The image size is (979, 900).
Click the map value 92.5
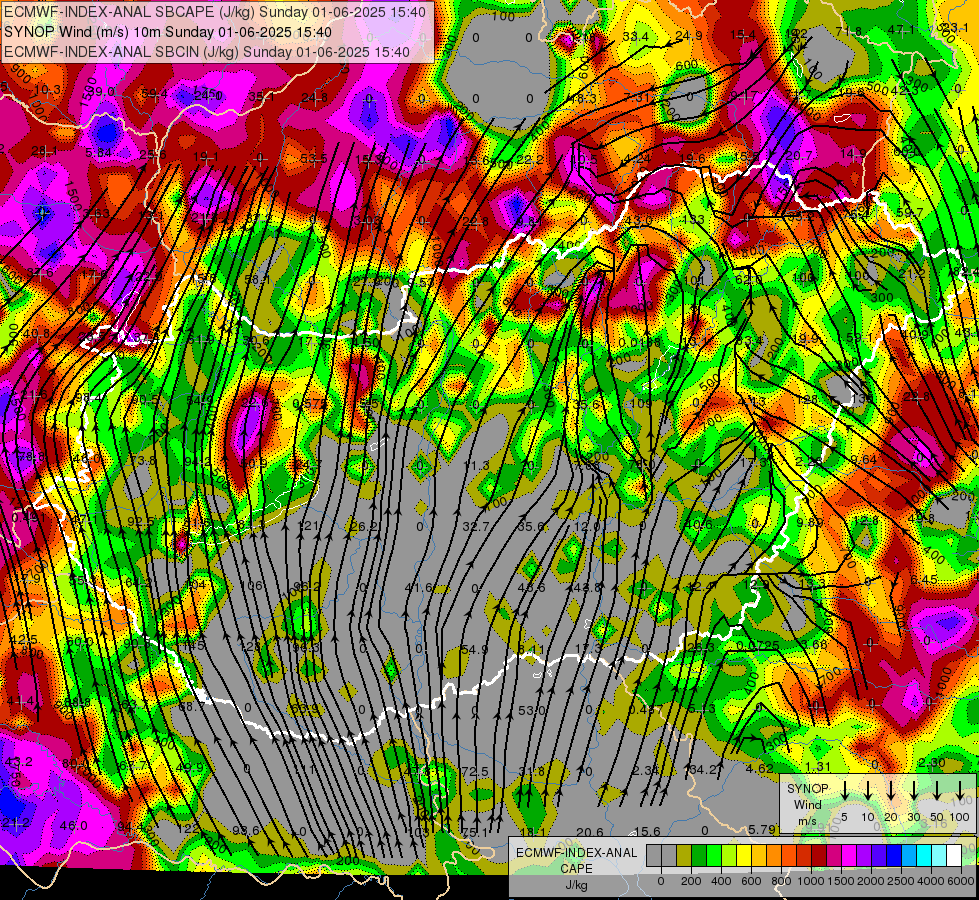click(x=140, y=522)
